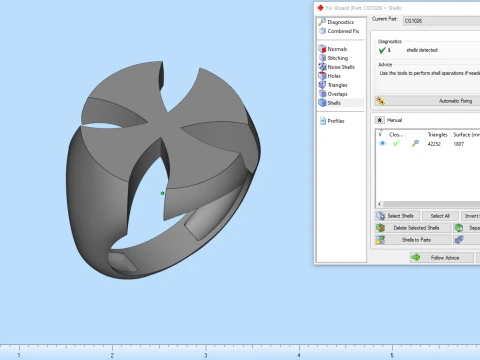This screenshot has width=480, height=360.
Task: Sort by the Surface column header
Action: 466,134
